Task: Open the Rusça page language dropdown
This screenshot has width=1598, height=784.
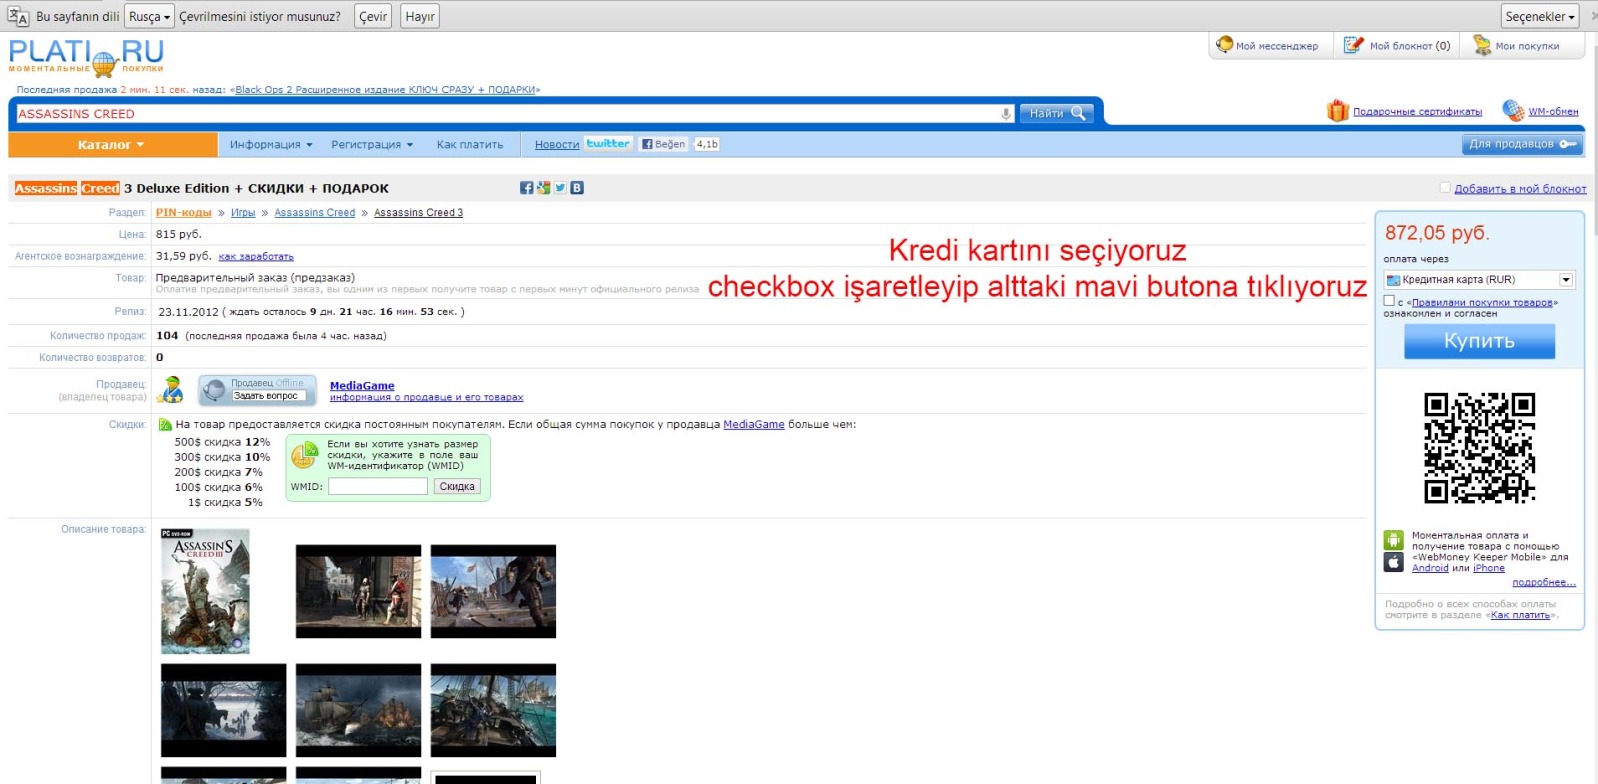Action: pyautogui.click(x=149, y=16)
